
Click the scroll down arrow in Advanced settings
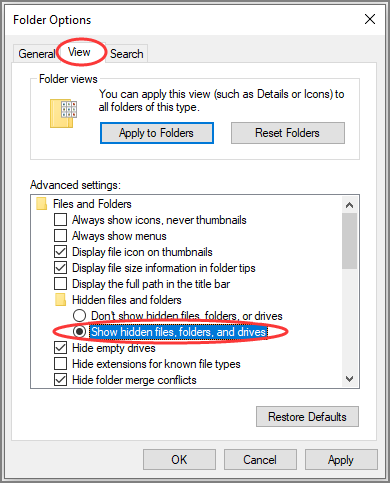point(349,379)
